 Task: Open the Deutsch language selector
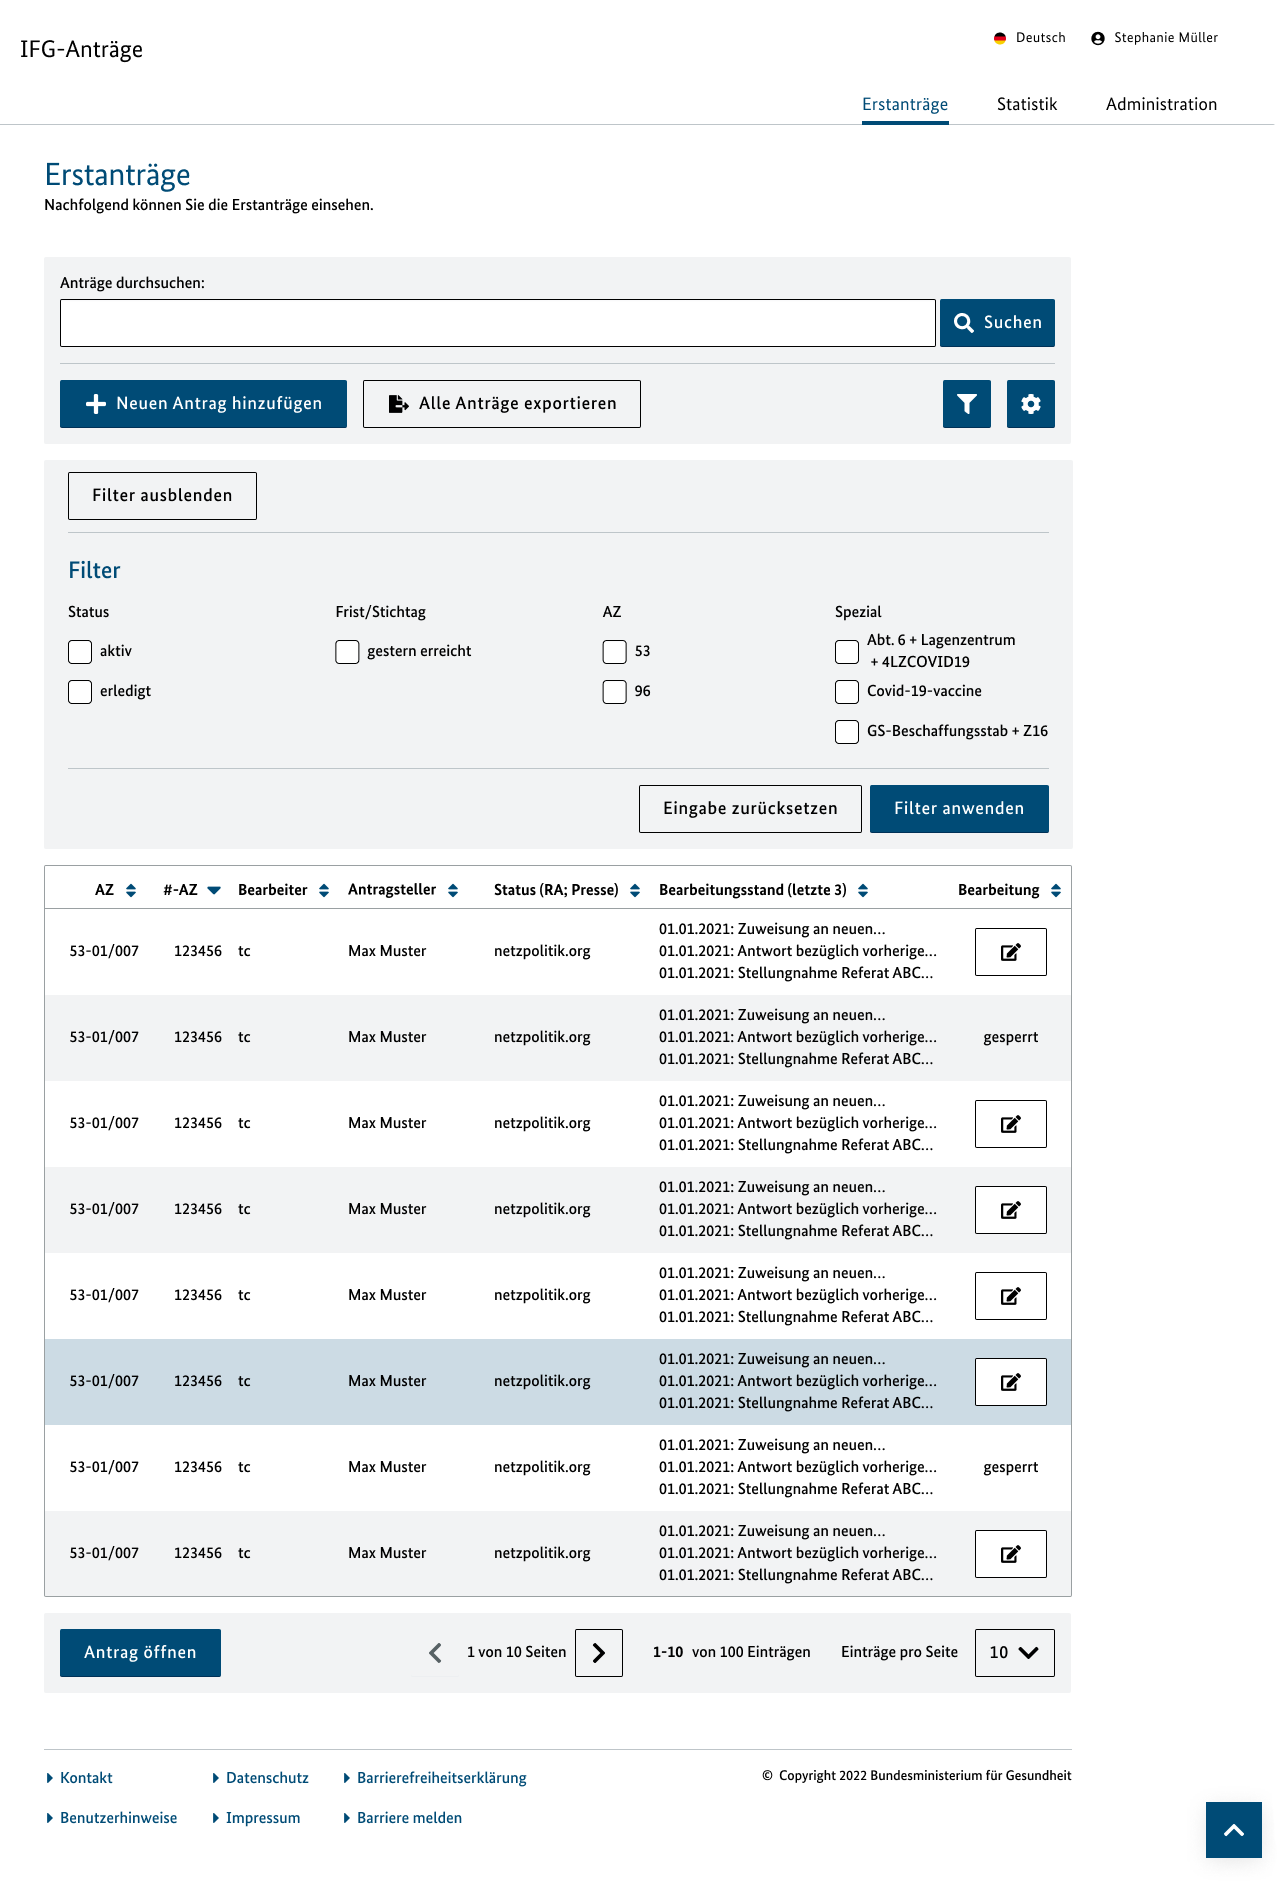pyautogui.click(x=1029, y=38)
